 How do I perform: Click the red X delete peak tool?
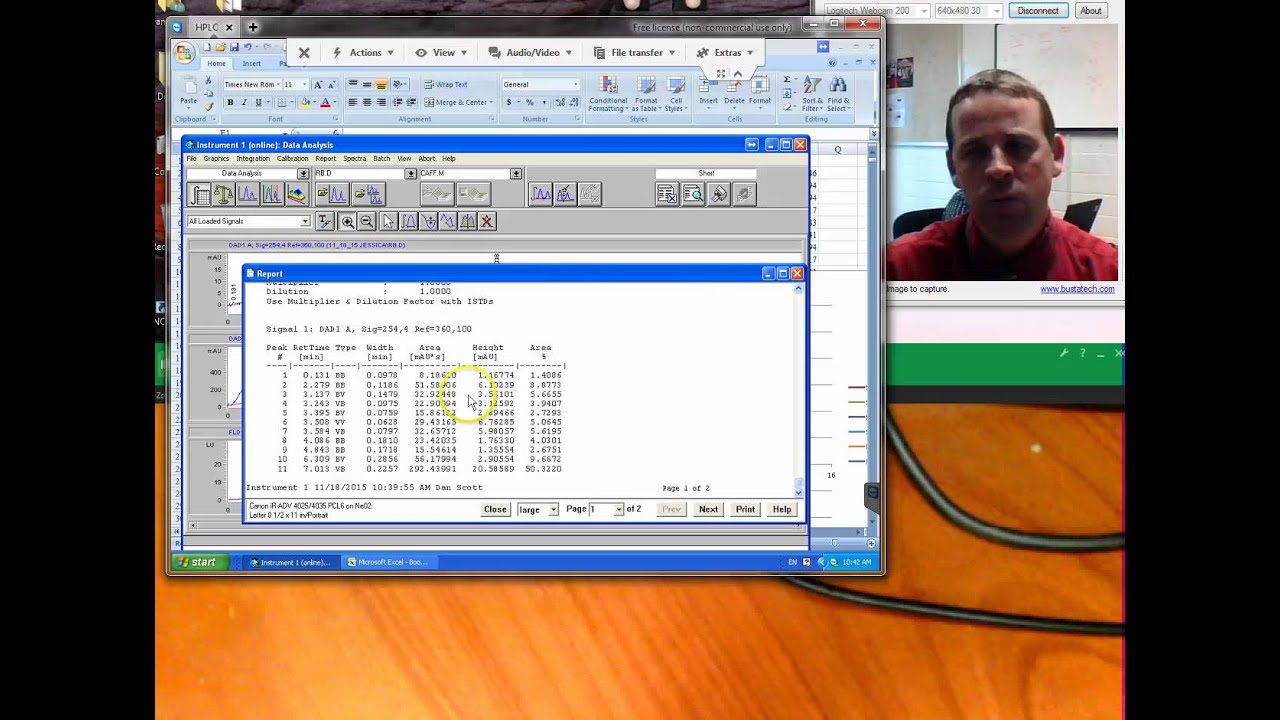click(487, 222)
